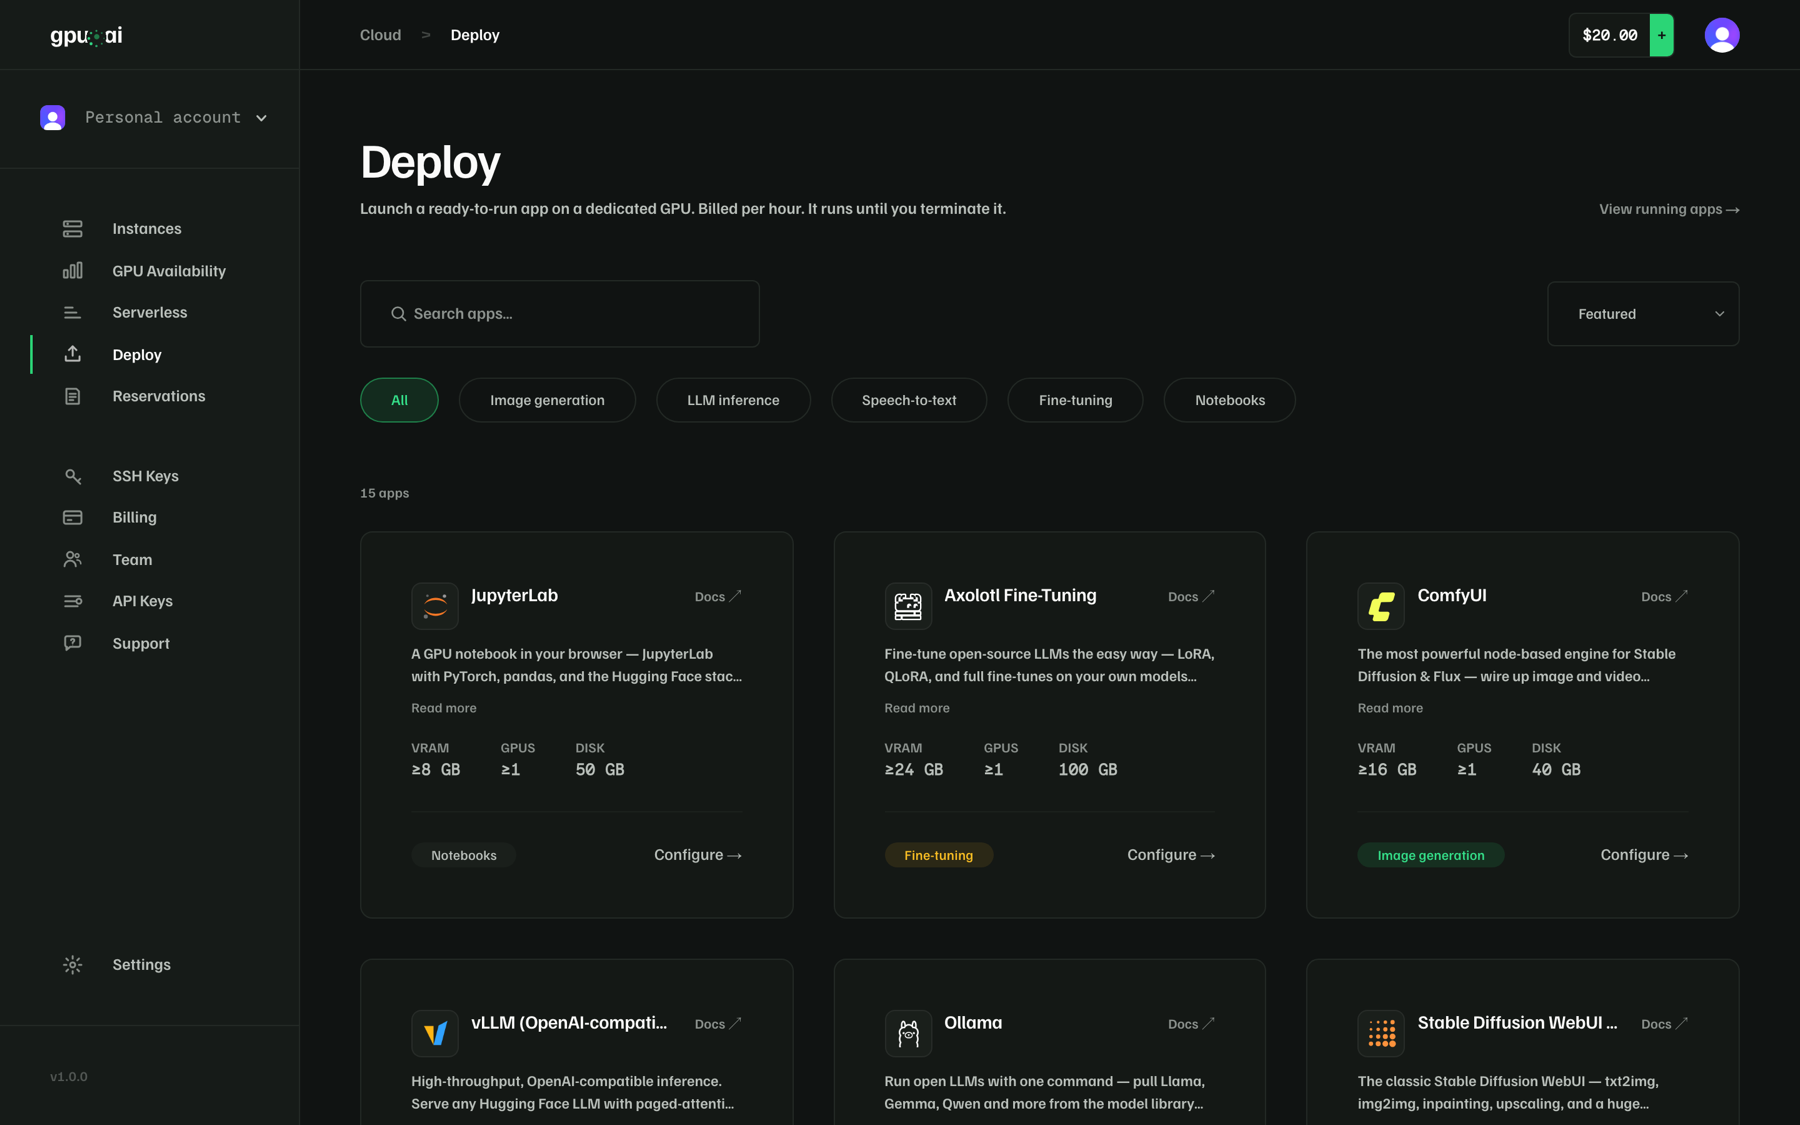Click the Serverless lines icon
The height and width of the screenshot is (1125, 1800).
pos(72,313)
